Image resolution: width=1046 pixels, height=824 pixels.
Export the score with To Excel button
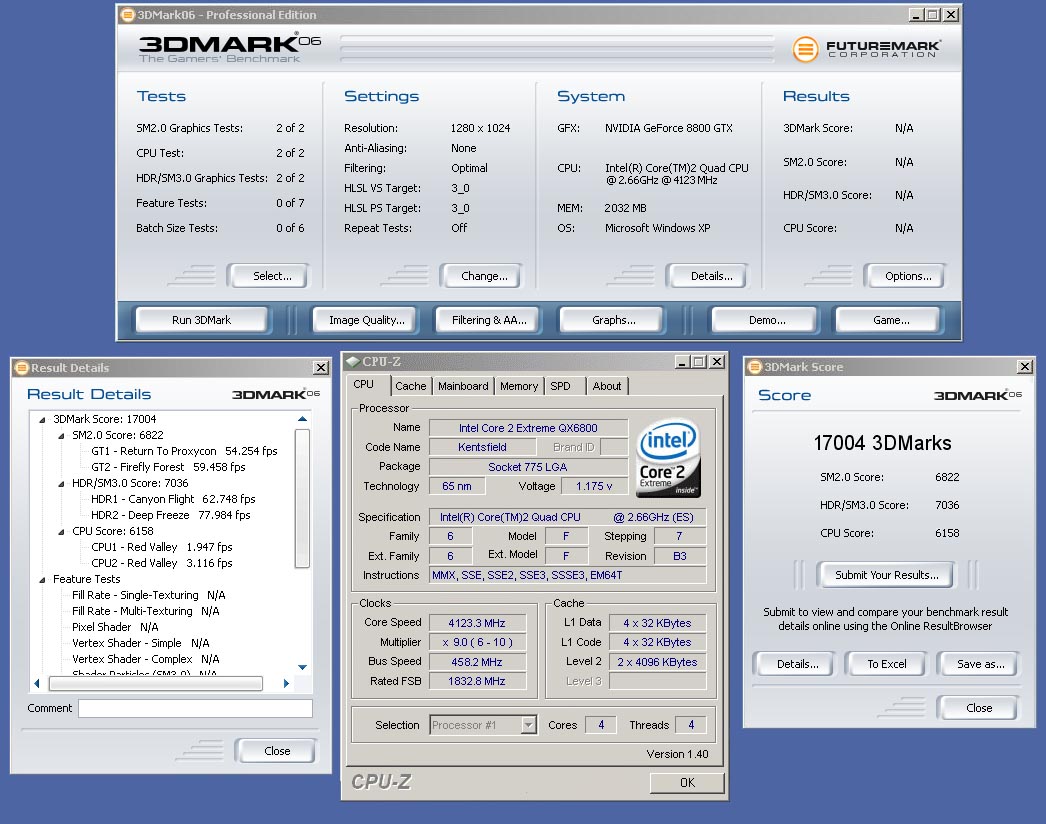coord(886,664)
